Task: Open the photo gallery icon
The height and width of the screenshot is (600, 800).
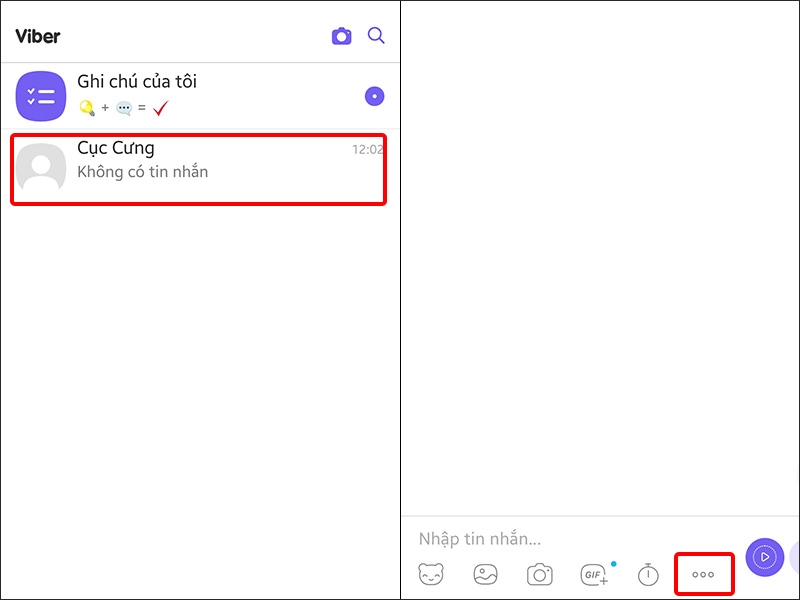Action: [x=485, y=574]
